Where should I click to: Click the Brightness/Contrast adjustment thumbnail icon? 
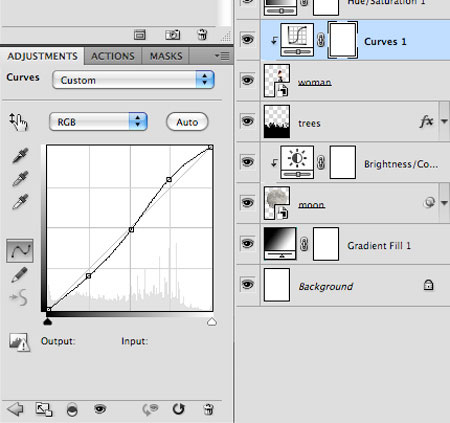click(x=297, y=162)
